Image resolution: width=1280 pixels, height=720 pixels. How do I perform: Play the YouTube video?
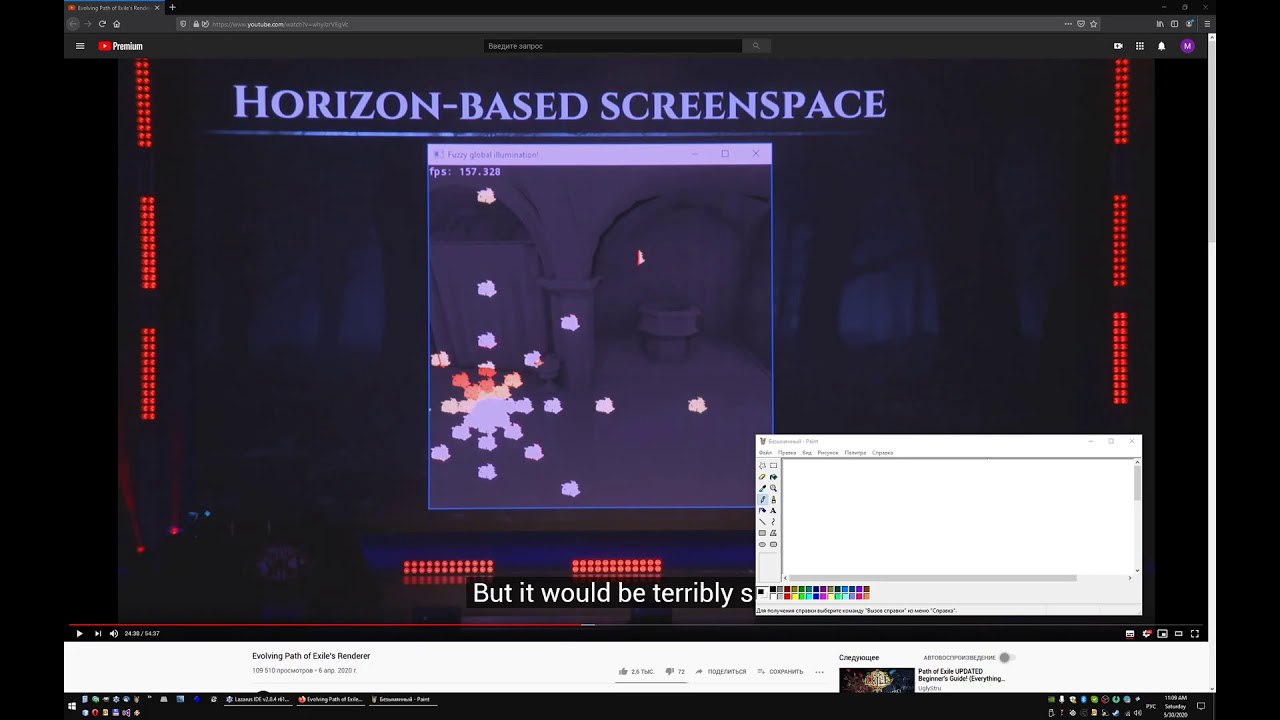click(79, 633)
